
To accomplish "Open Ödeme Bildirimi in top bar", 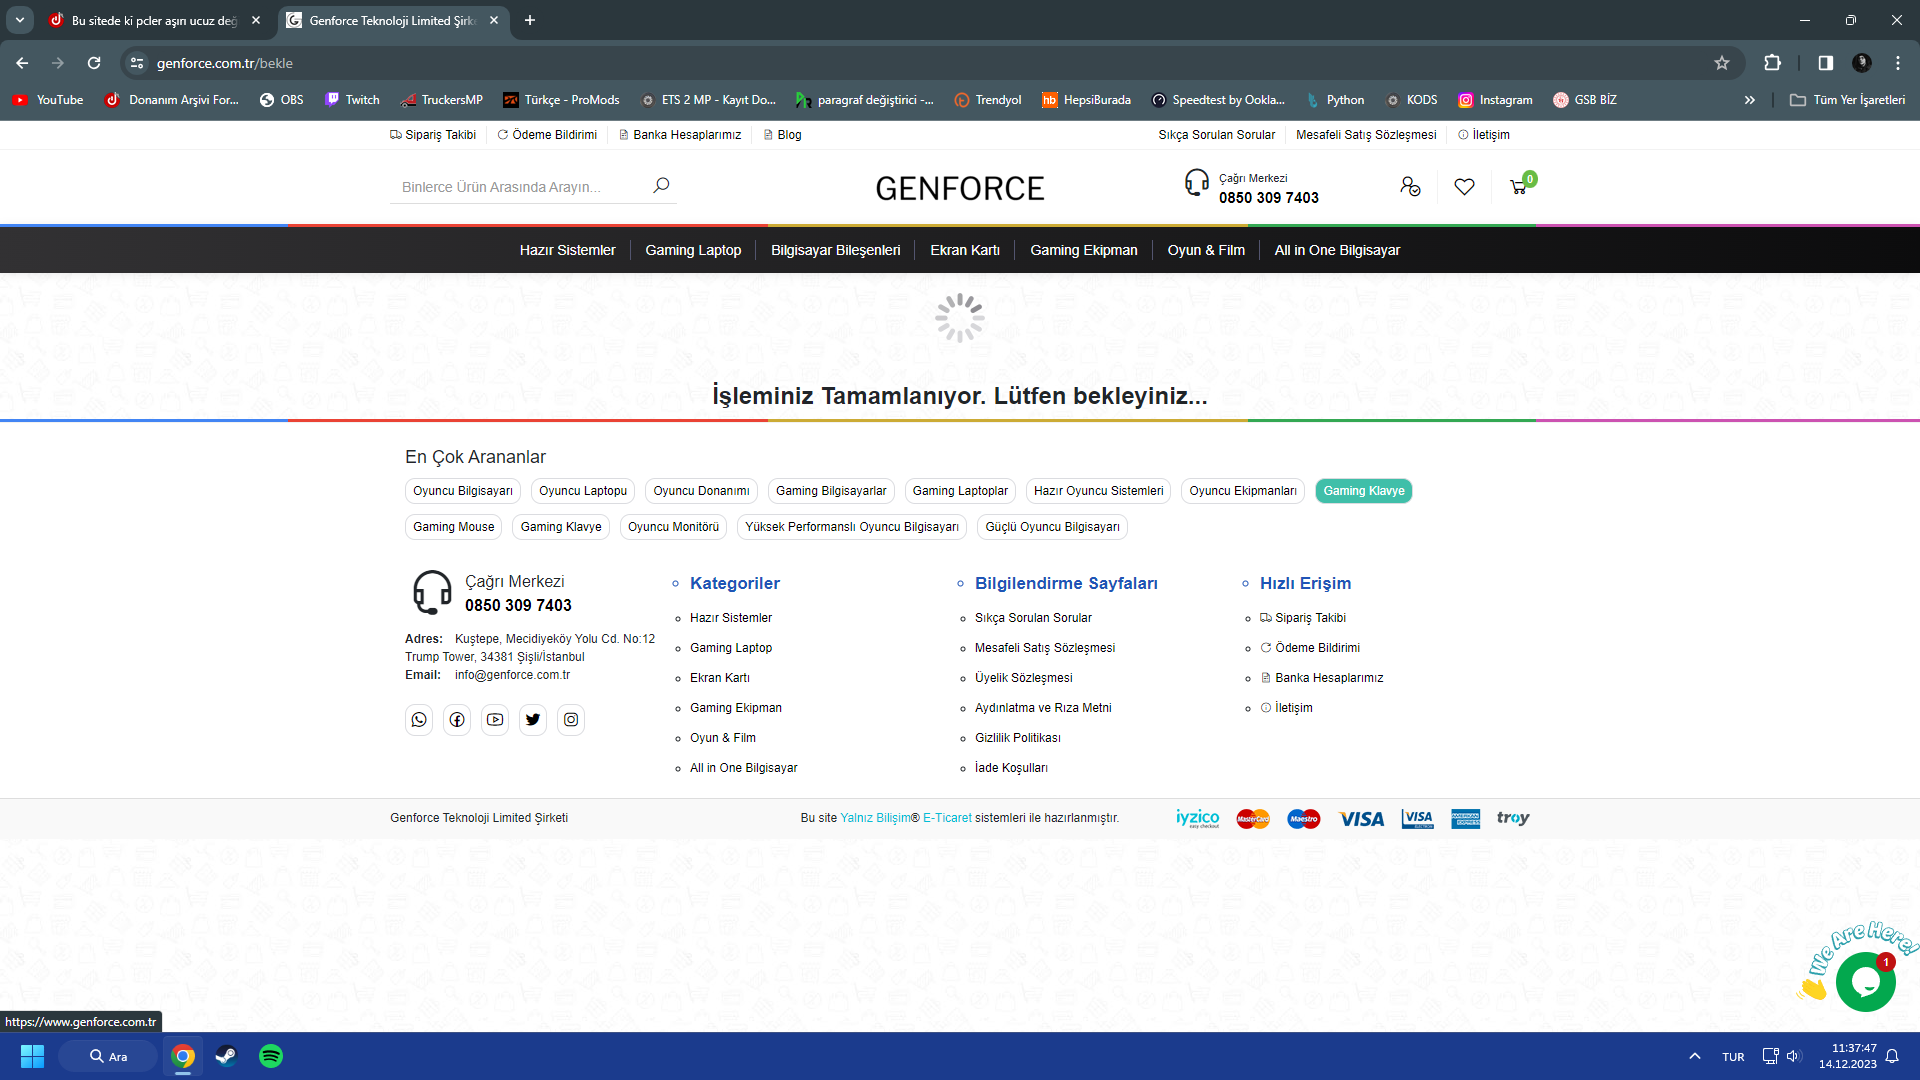I will click(x=547, y=135).
